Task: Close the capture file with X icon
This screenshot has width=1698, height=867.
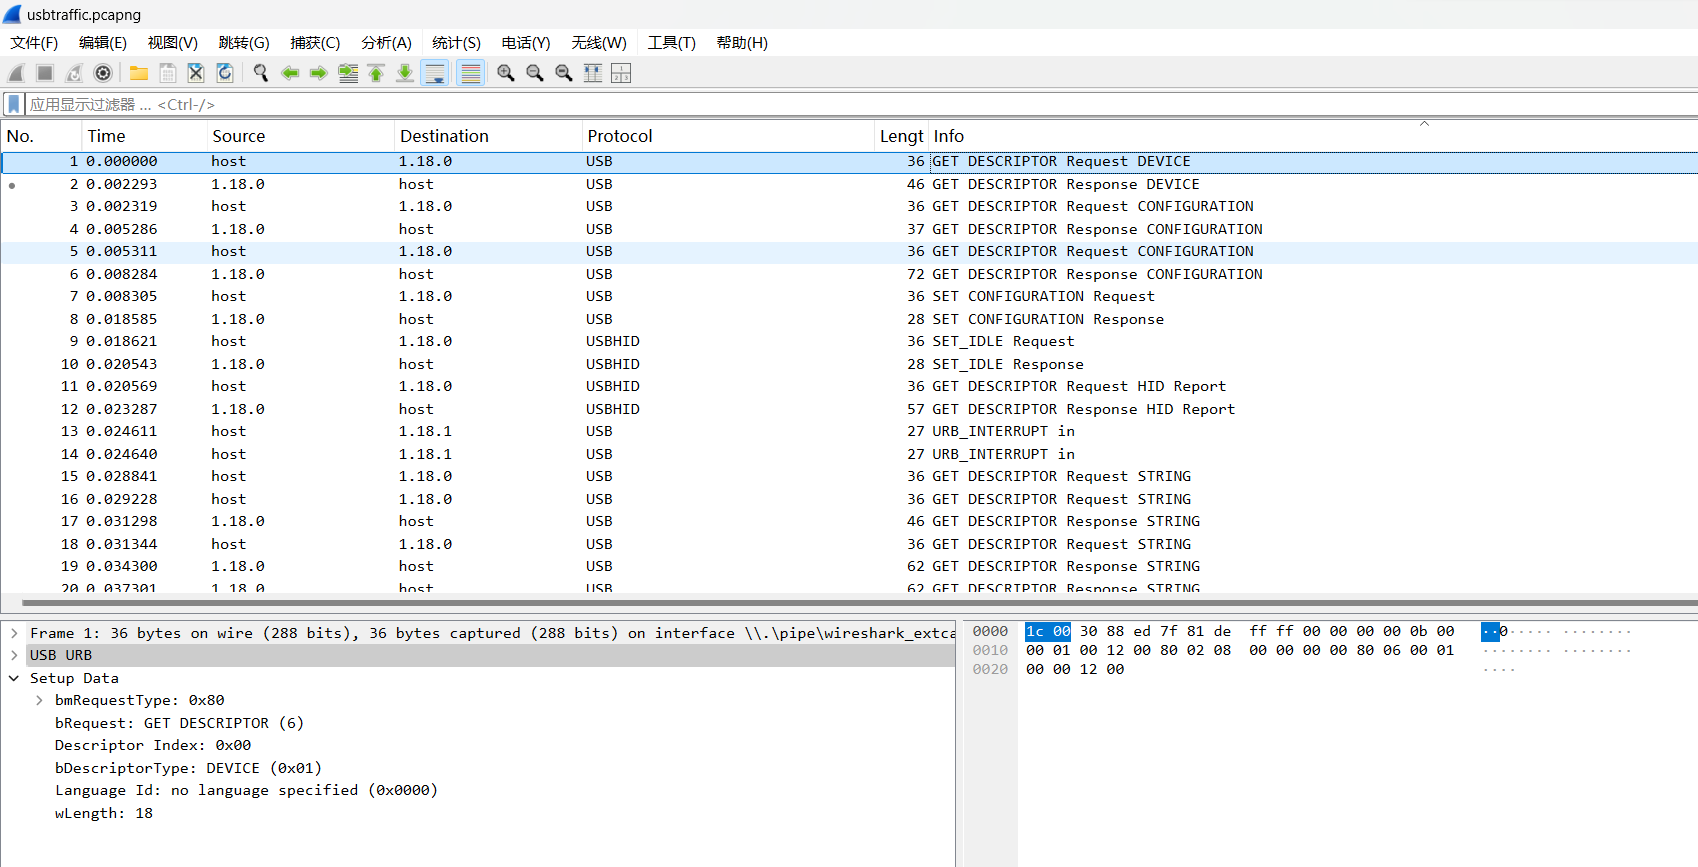Action: click(x=196, y=73)
